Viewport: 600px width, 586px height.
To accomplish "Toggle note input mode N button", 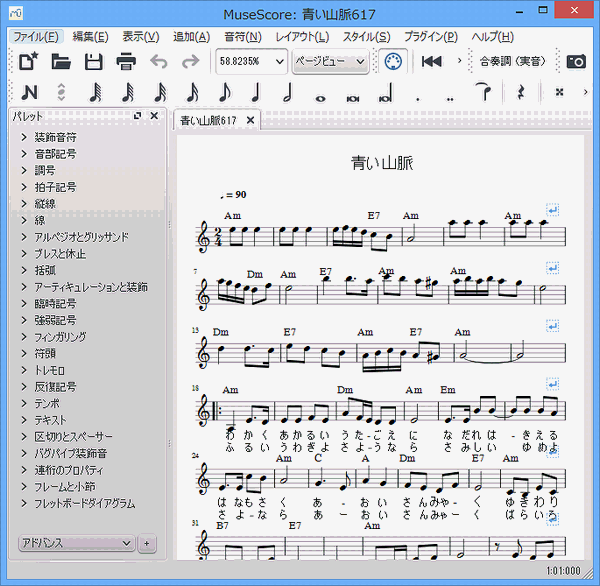I will click(x=29, y=92).
